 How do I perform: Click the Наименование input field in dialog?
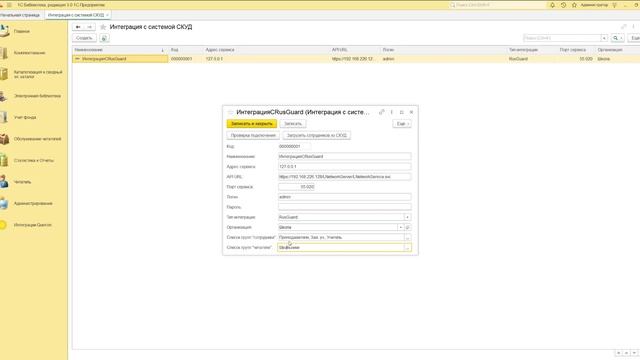(x=344, y=156)
